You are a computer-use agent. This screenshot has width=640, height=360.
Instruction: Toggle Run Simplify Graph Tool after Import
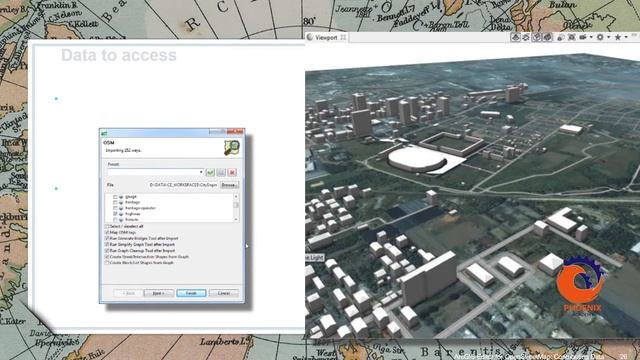click(107, 244)
